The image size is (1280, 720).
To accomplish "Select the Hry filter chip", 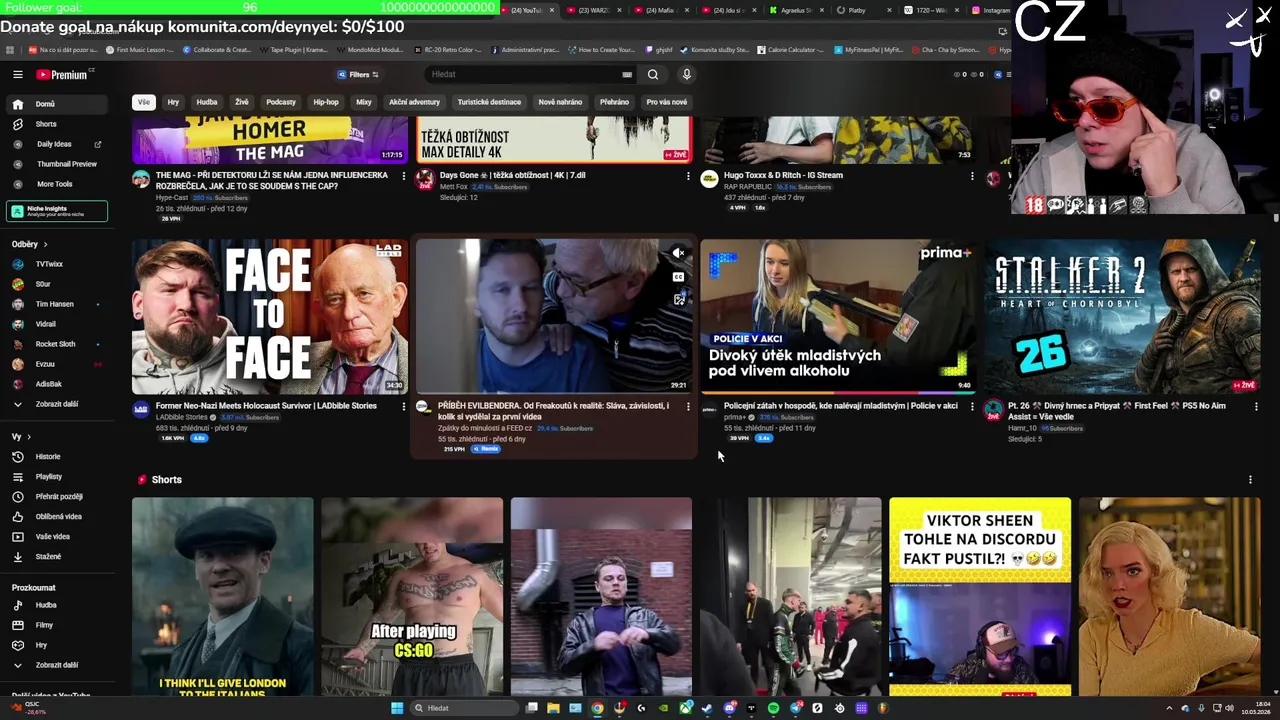I will point(173,102).
